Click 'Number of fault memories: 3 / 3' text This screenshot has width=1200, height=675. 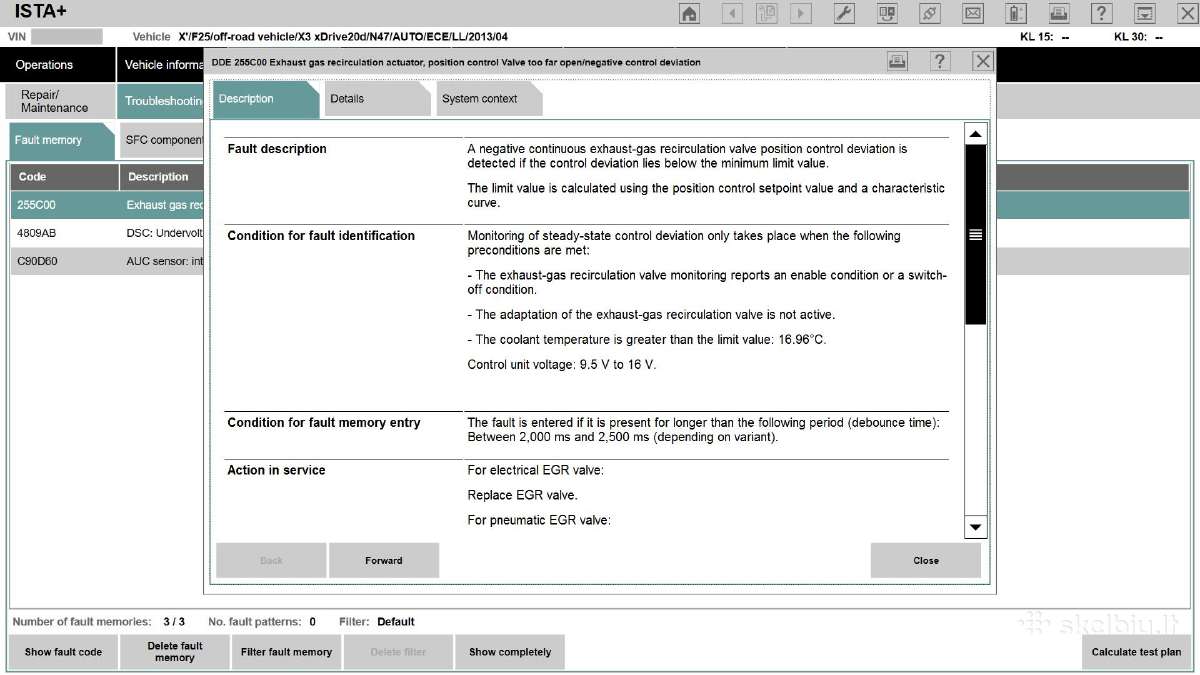click(x=99, y=621)
